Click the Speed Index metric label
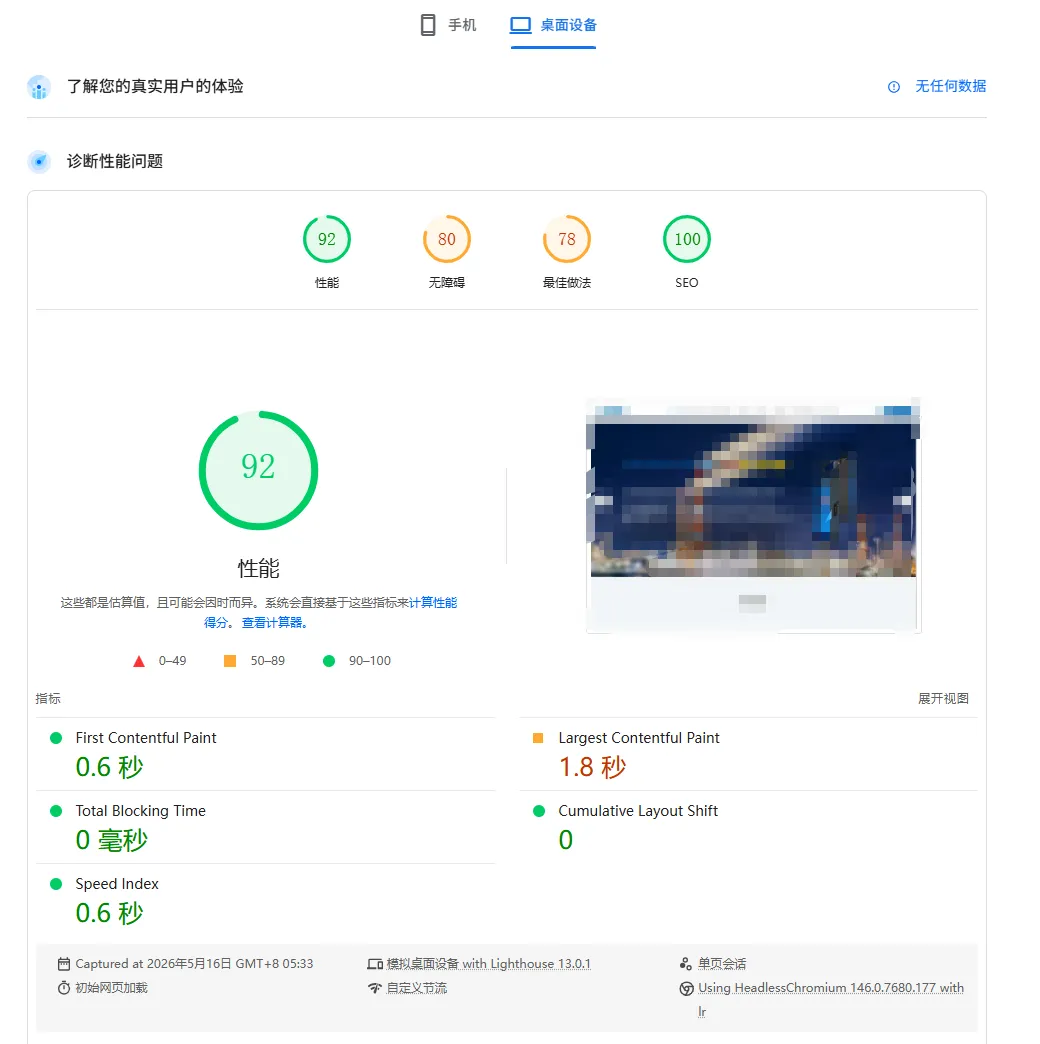 click(117, 884)
